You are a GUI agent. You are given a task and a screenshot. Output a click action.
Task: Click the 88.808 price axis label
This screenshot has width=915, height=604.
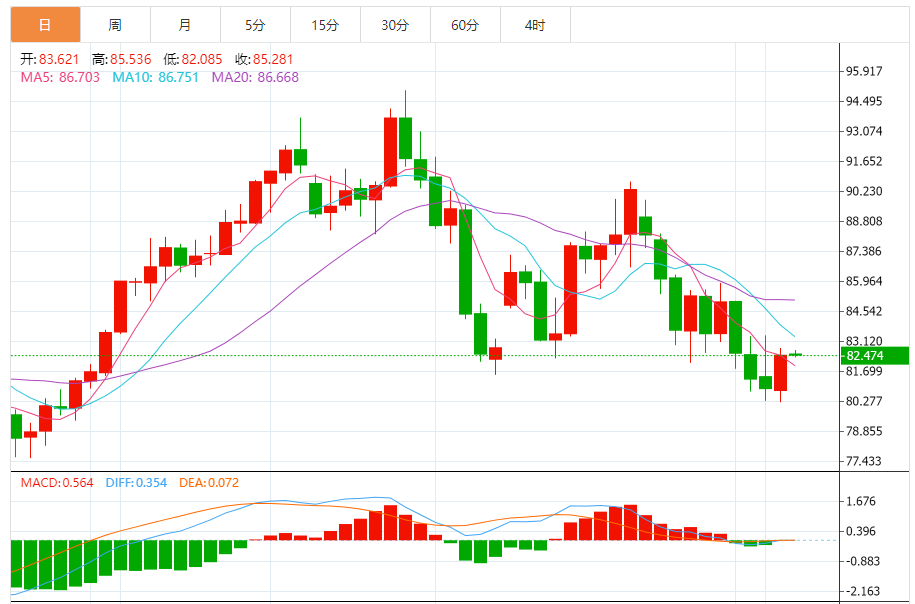click(x=864, y=221)
